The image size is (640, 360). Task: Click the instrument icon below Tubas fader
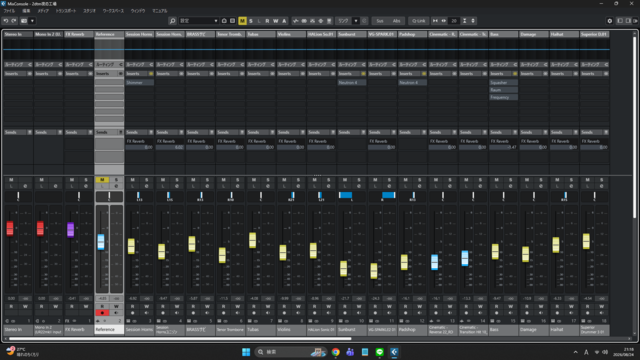pyautogui.click(x=250, y=321)
